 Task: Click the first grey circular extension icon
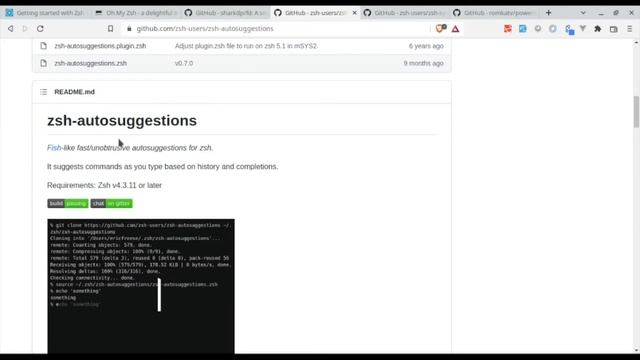tap(538, 29)
